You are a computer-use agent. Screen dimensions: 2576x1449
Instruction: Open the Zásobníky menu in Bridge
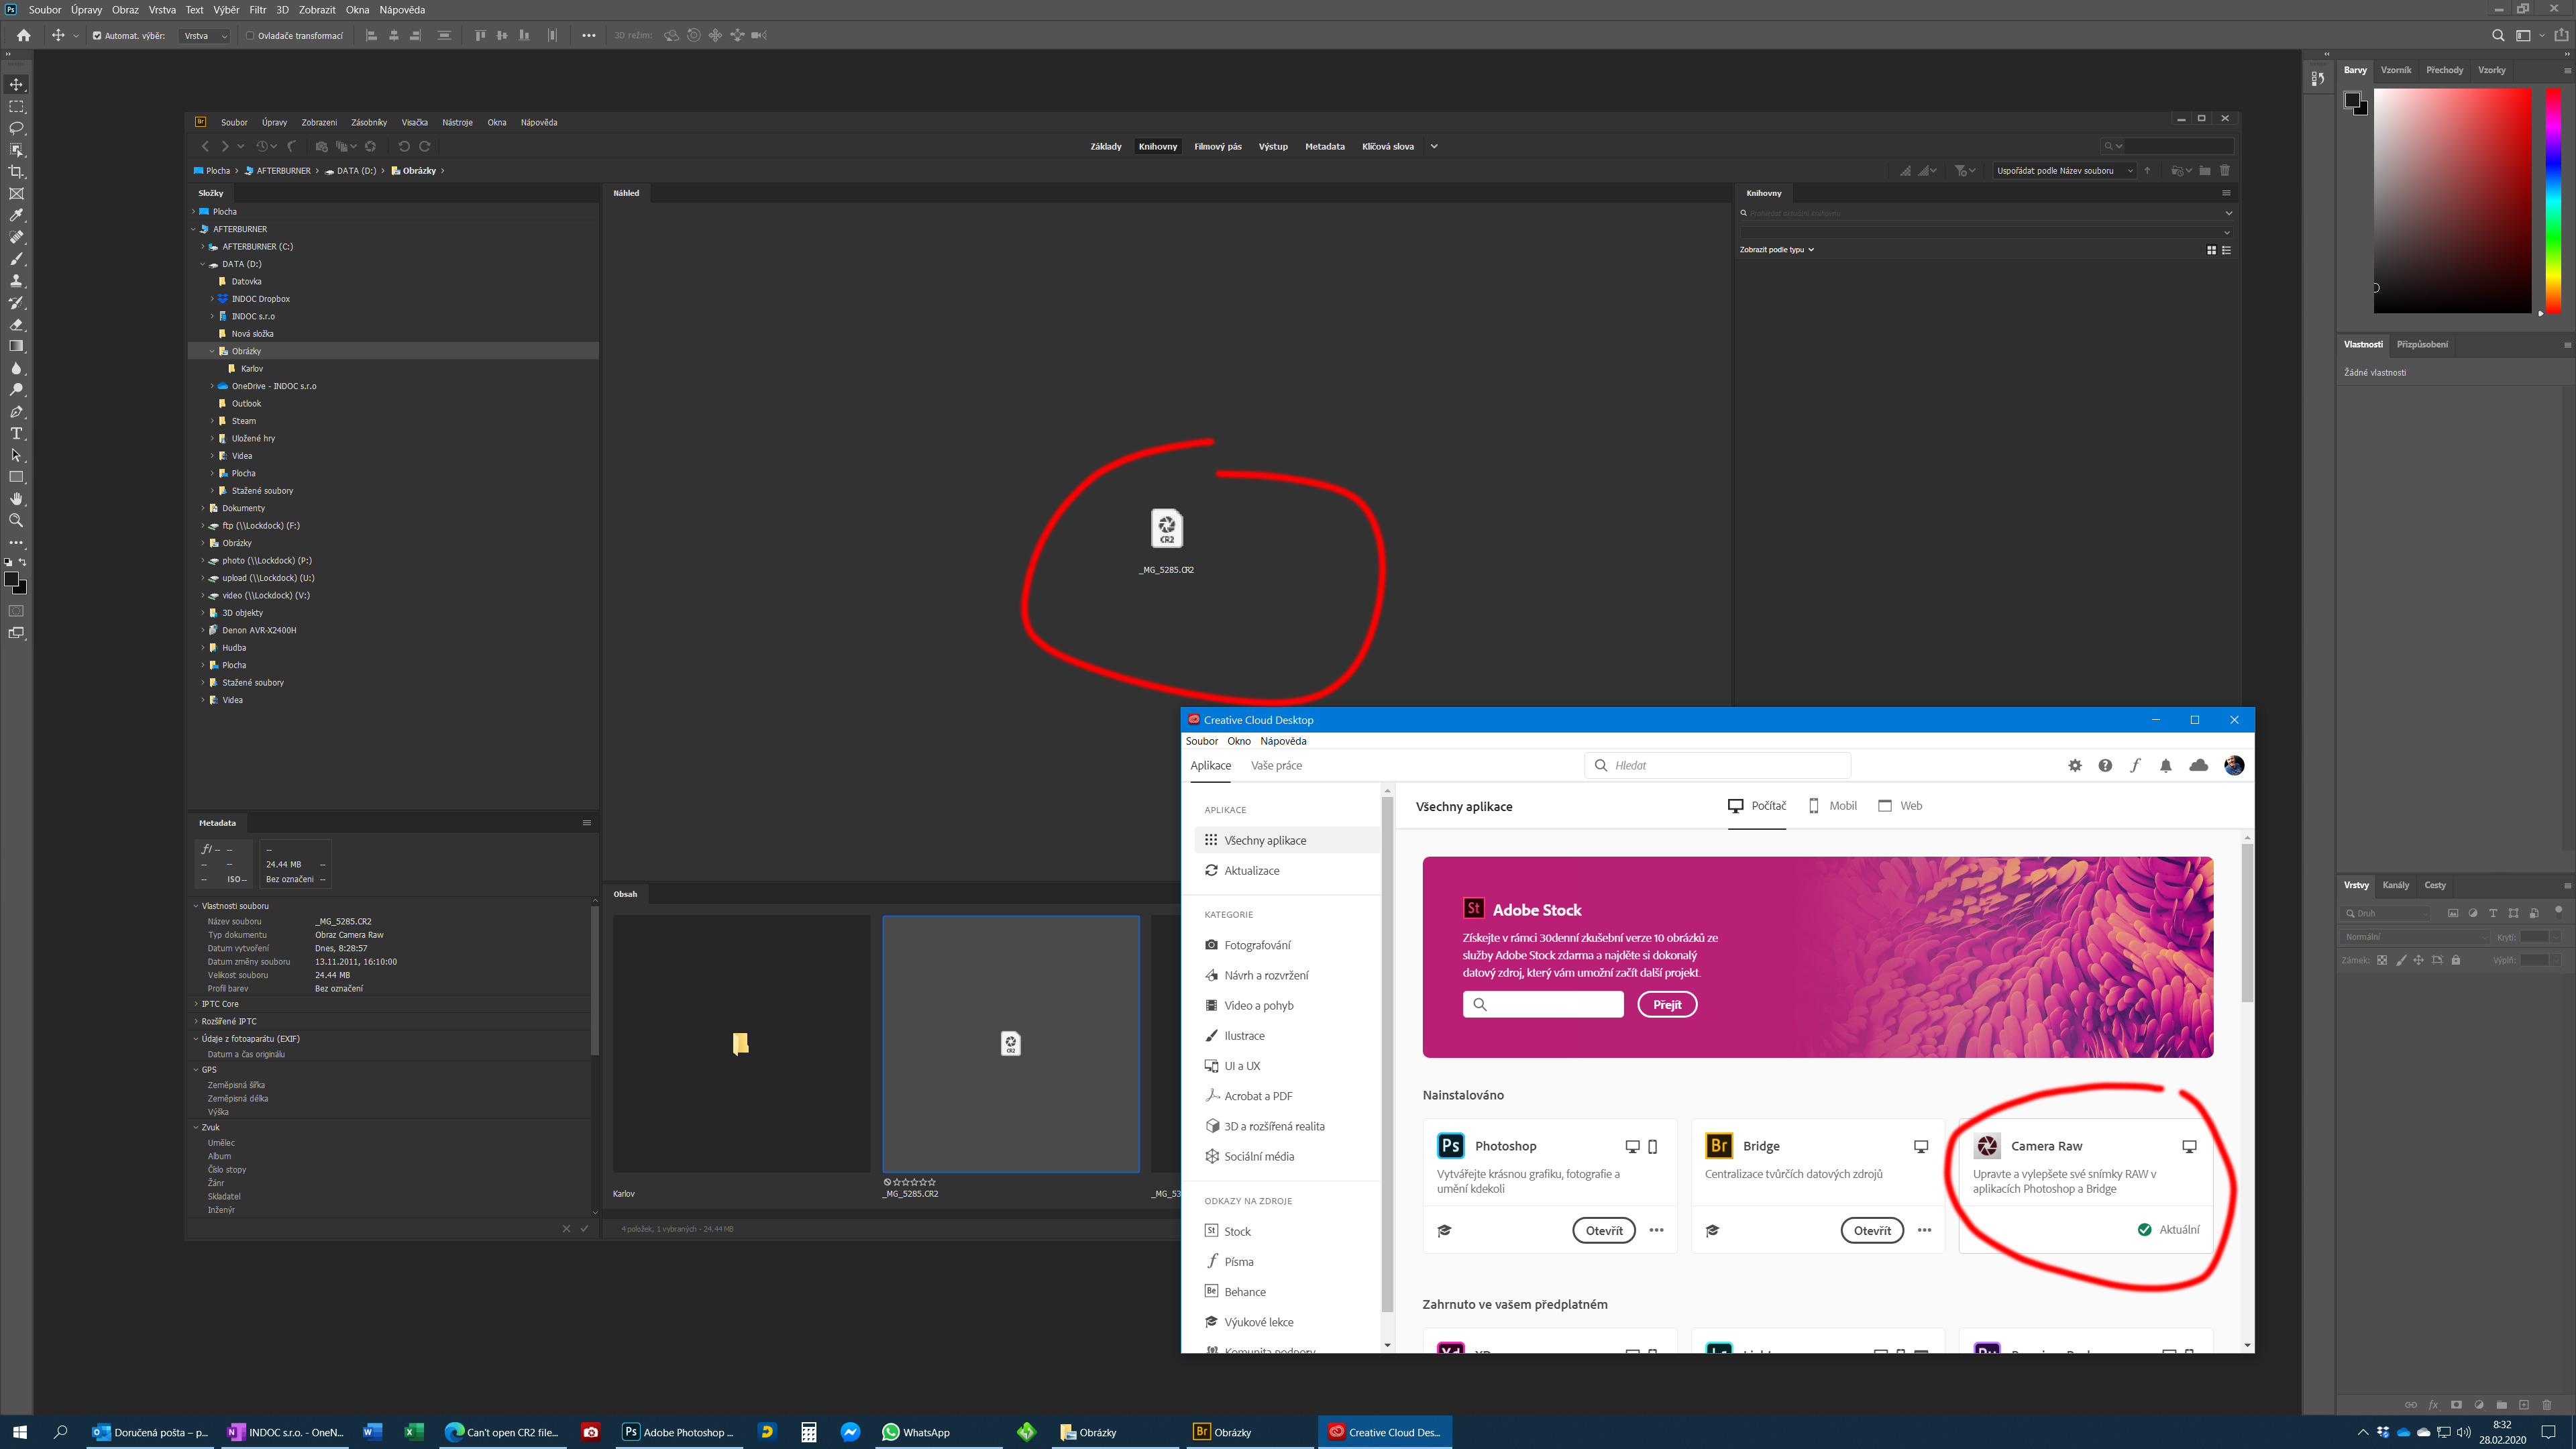(x=368, y=122)
